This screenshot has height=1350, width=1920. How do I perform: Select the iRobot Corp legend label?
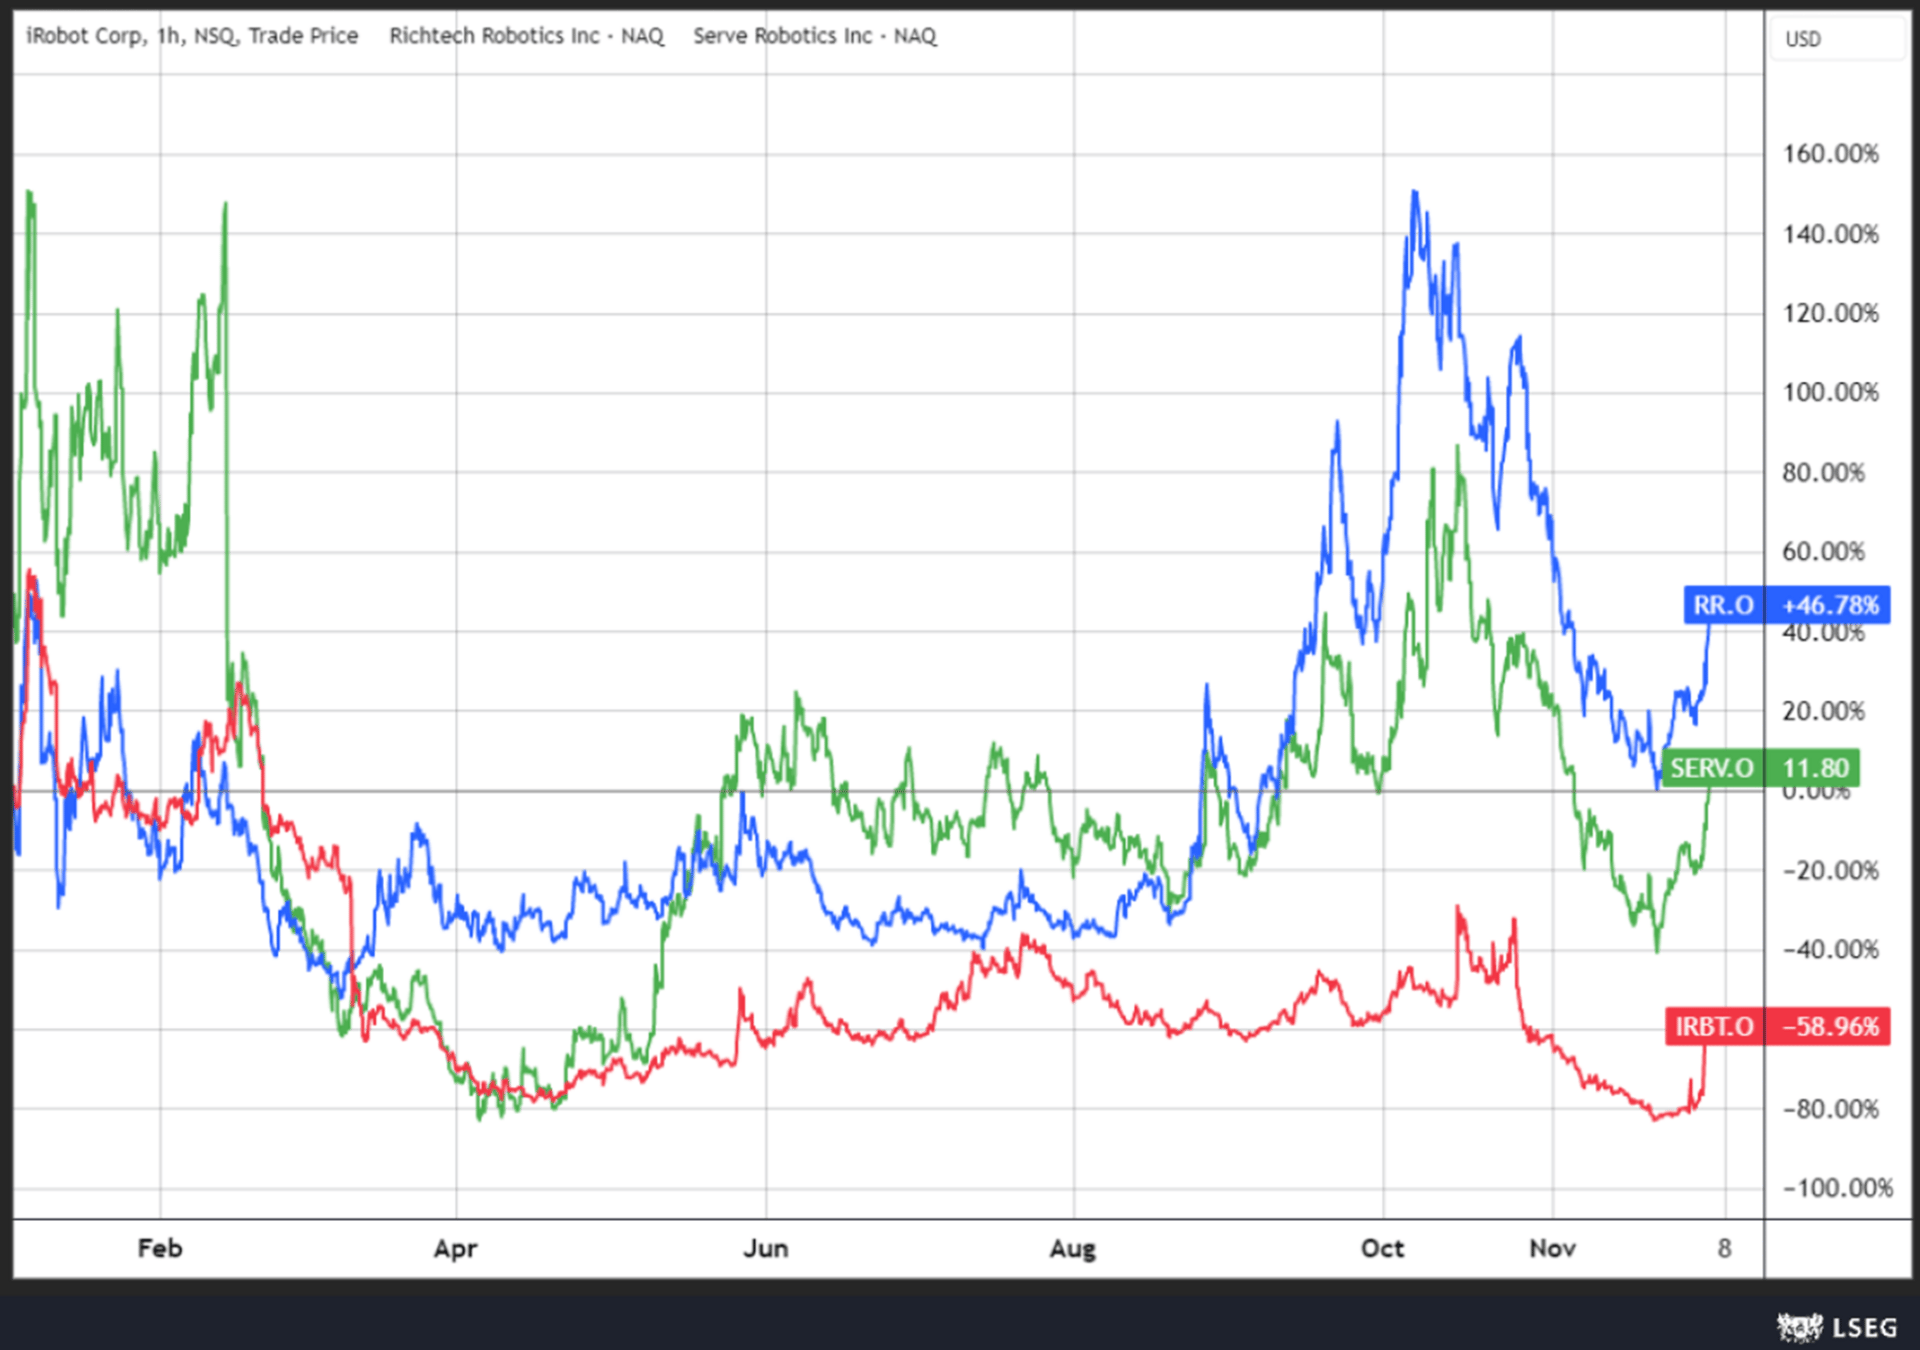point(192,36)
